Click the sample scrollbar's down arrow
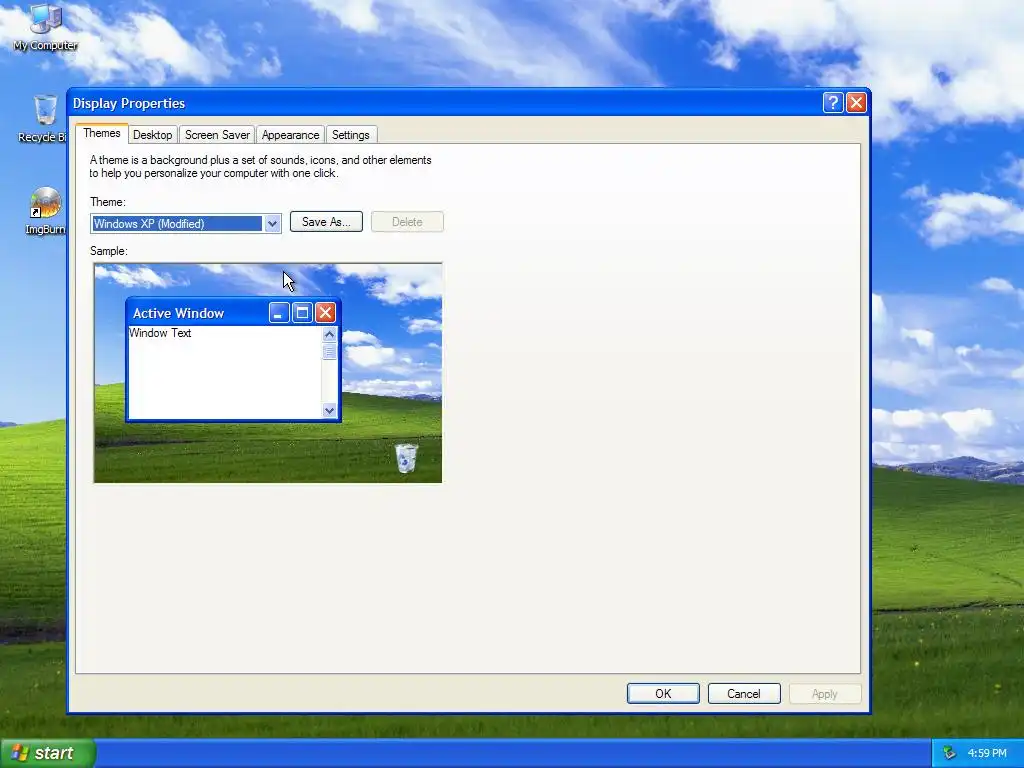The width and height of the screenshot is (1024, 768). click(329, 410)
